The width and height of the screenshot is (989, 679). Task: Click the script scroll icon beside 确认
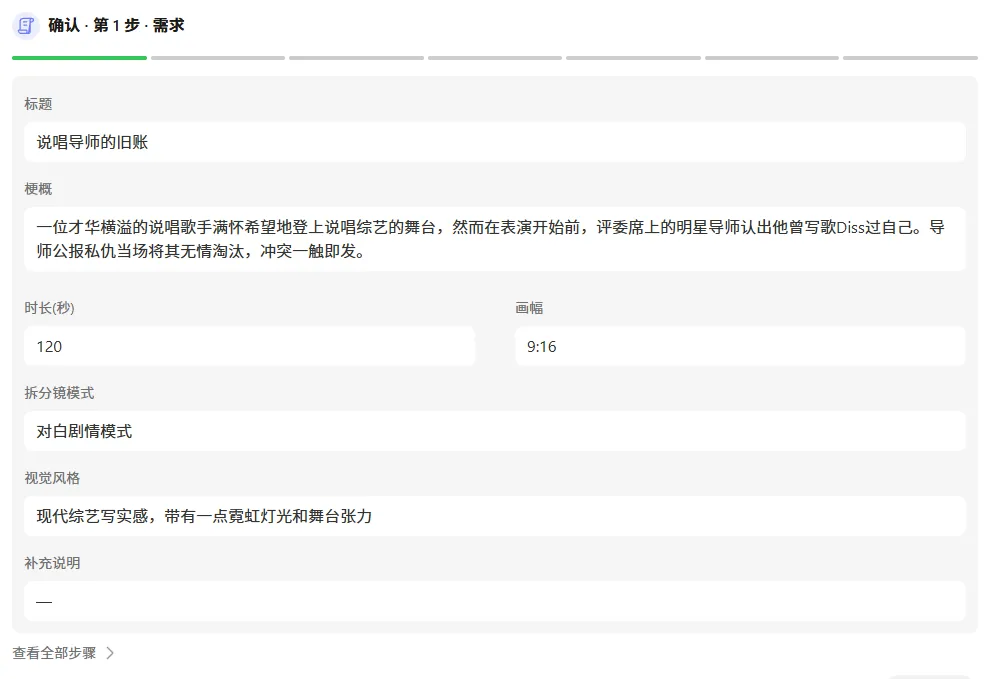(x=26, y=26)
